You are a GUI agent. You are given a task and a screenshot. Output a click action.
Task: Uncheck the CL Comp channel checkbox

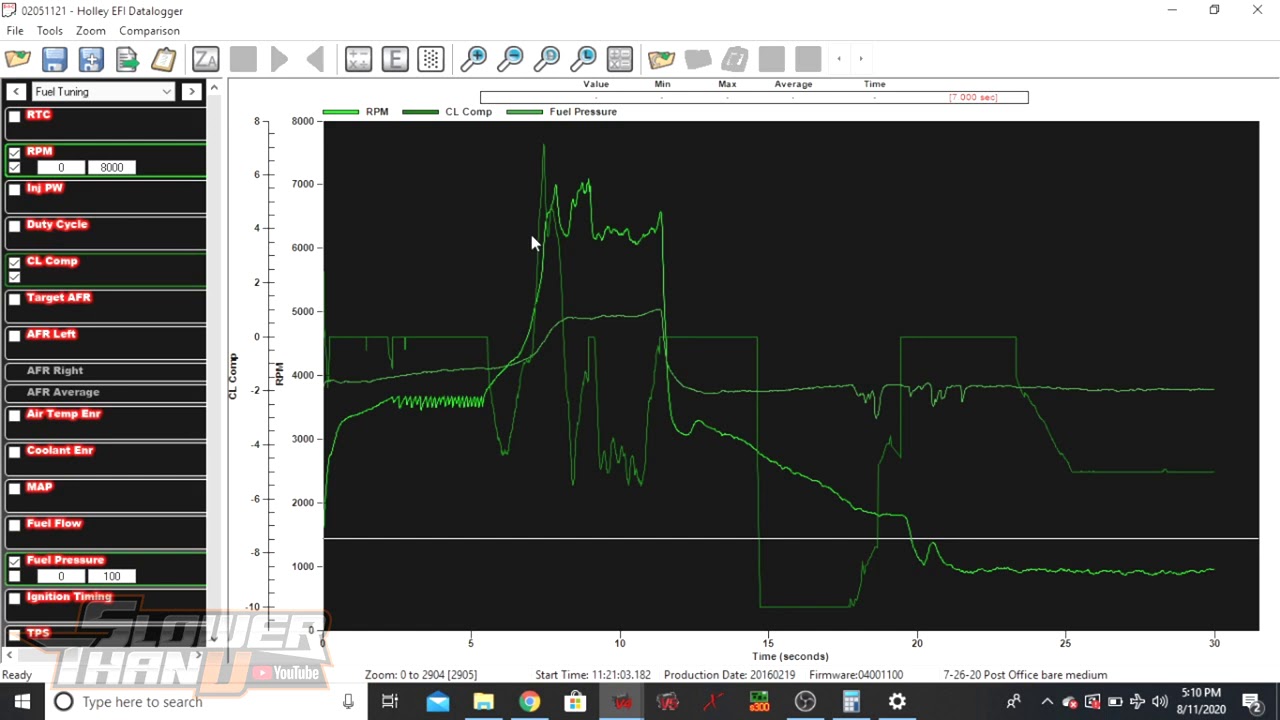pos(14,263)
